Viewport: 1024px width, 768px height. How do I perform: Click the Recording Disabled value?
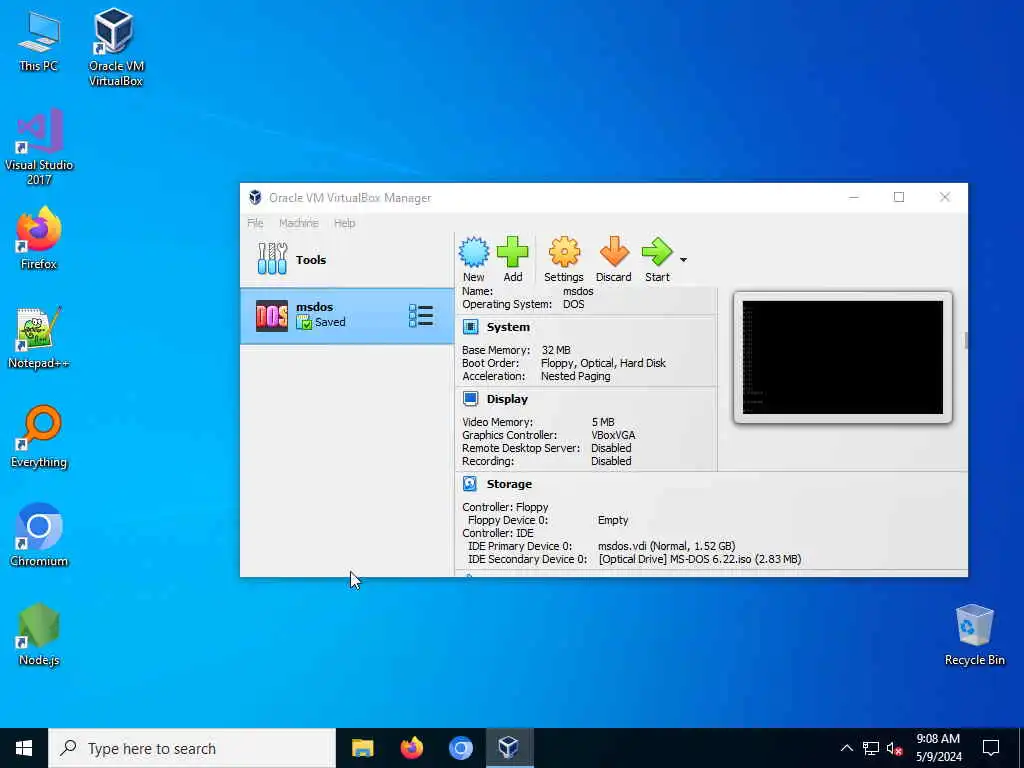[x=611, y=461]
